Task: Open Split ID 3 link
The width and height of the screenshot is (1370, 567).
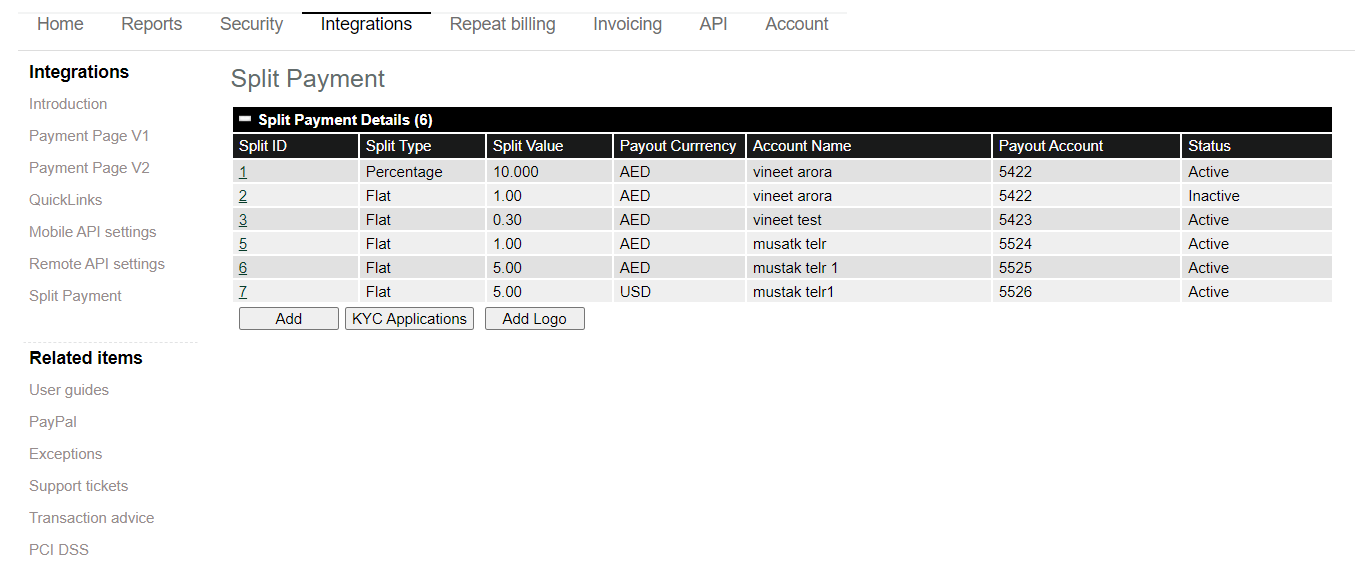Action: 243,220
